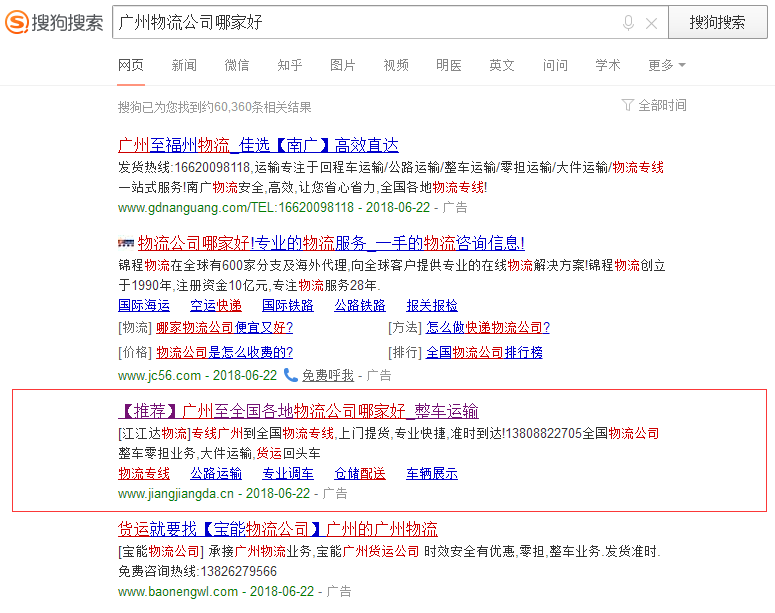This screenshot has height=613, width=775.
Task: Open link 哪家物流公司便宜又好?
Action: point(225,327)
